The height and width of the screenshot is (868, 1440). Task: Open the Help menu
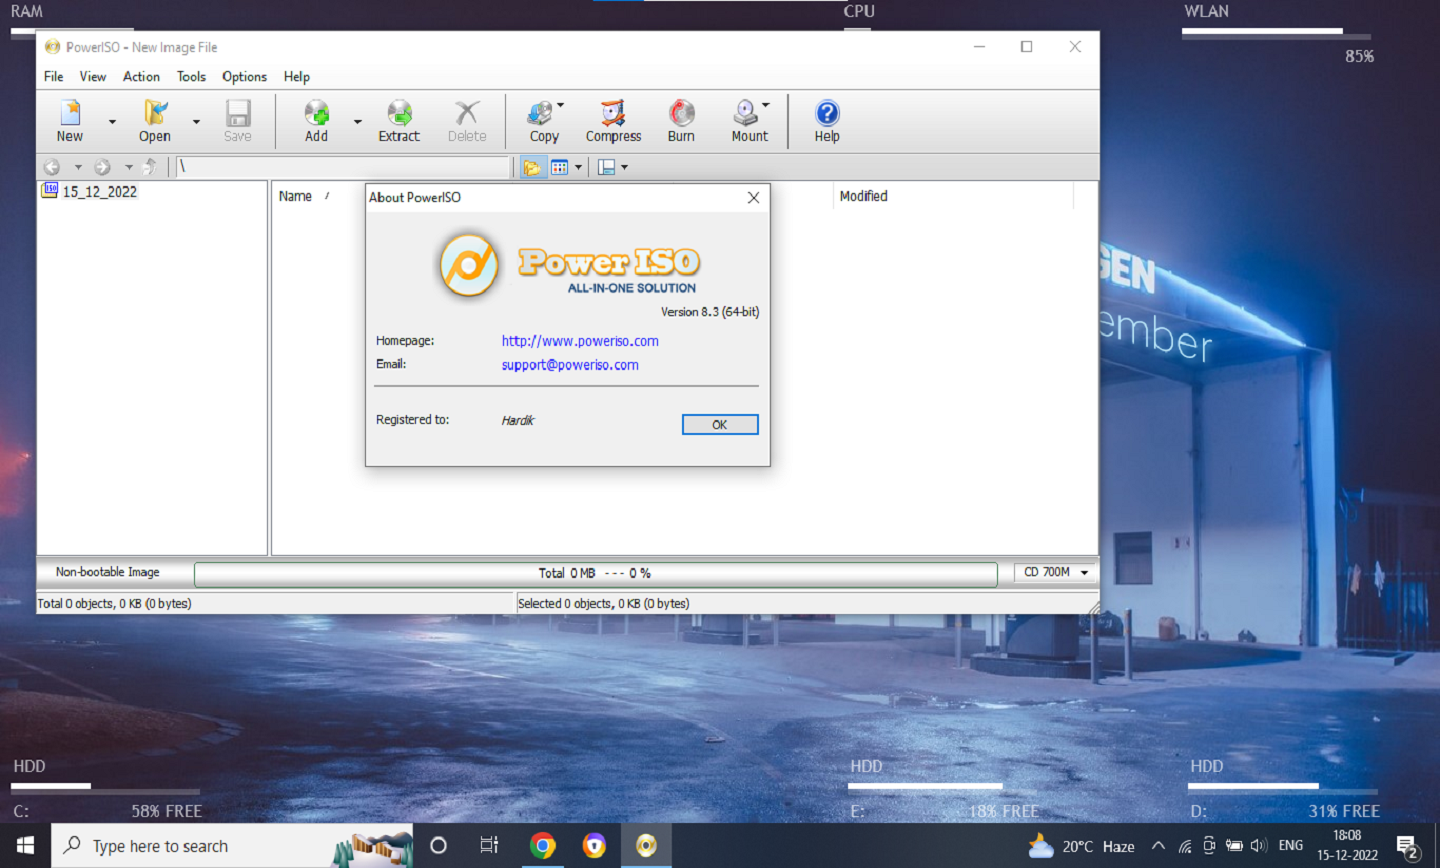pos(297,76)
